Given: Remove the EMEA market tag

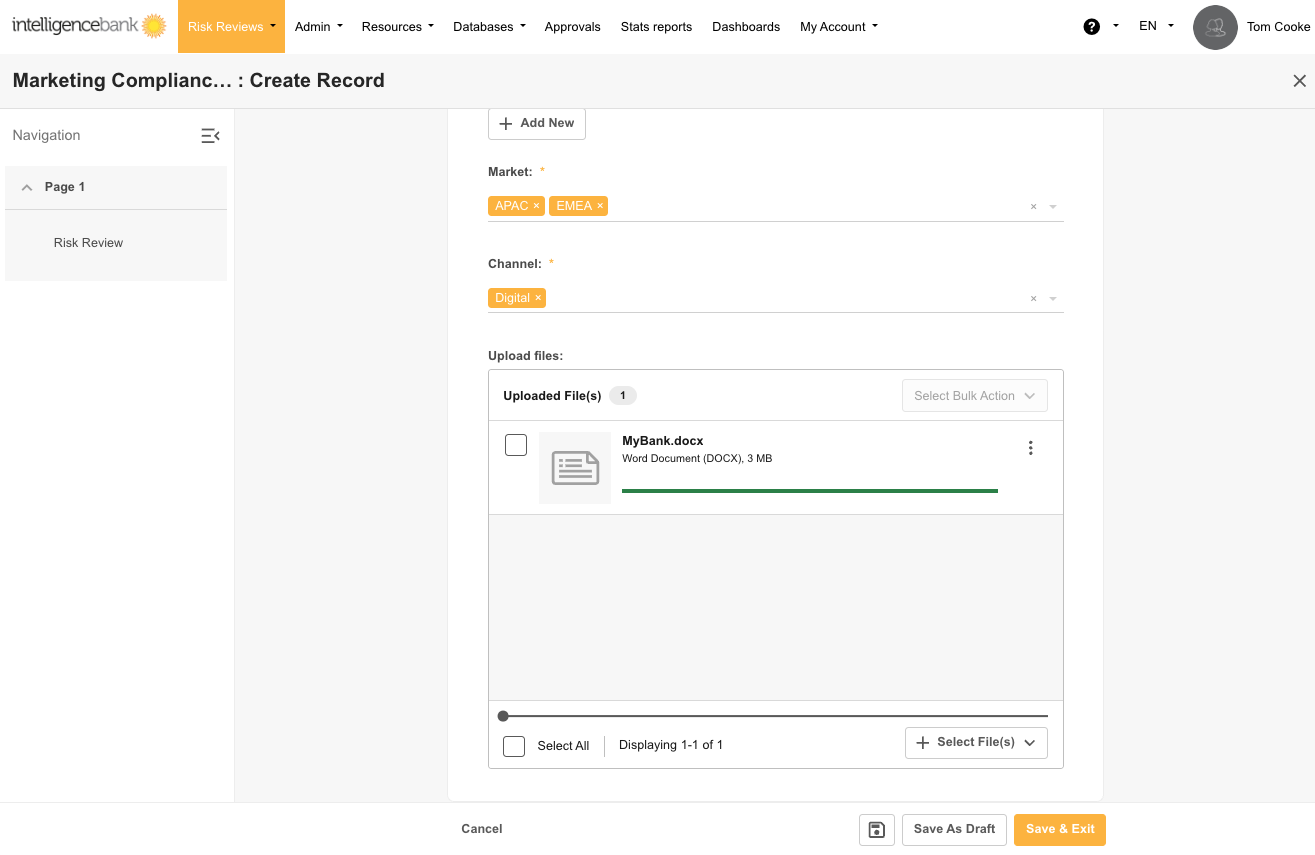Looking at the screenshot, I should [600, 206].
